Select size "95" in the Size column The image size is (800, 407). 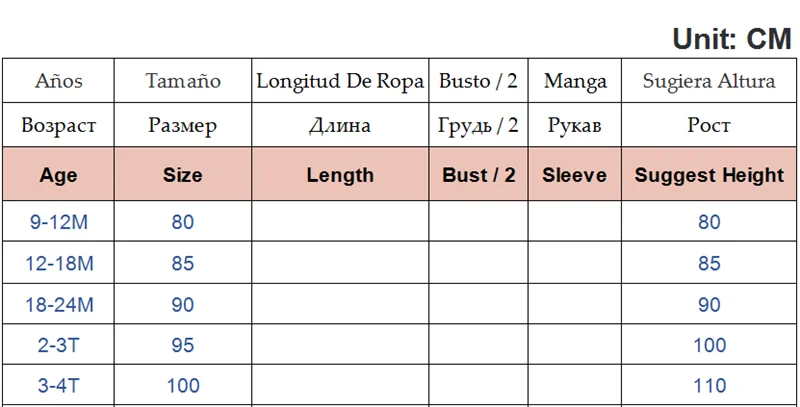pos(183,345)
